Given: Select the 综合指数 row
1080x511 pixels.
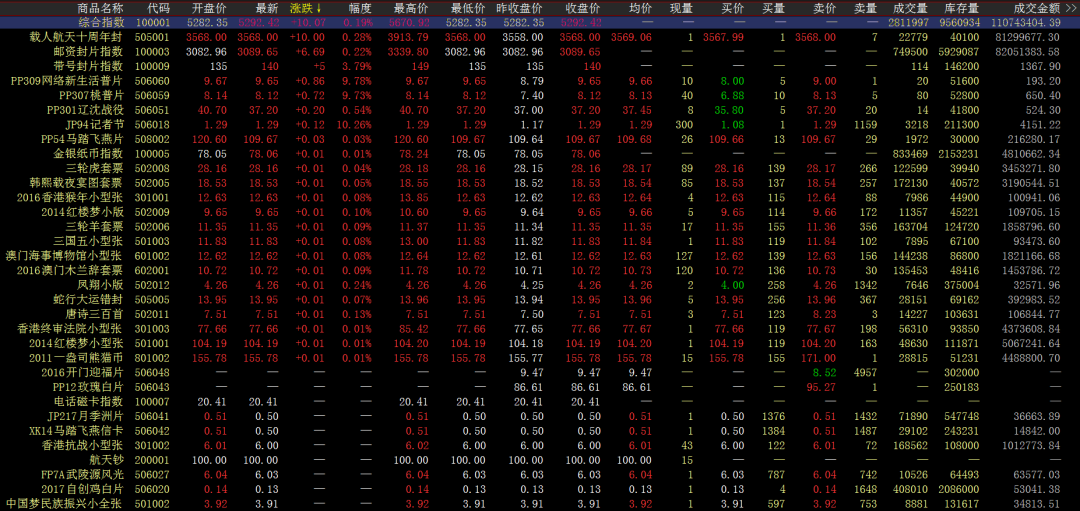Looking at the screenshot, I should (540, 23).
